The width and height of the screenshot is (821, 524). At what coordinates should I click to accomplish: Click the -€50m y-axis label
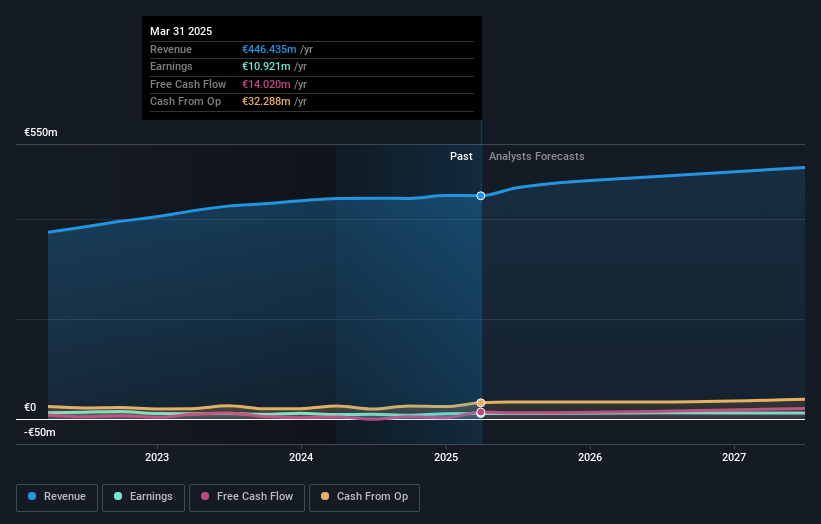[x=40, y=432]
